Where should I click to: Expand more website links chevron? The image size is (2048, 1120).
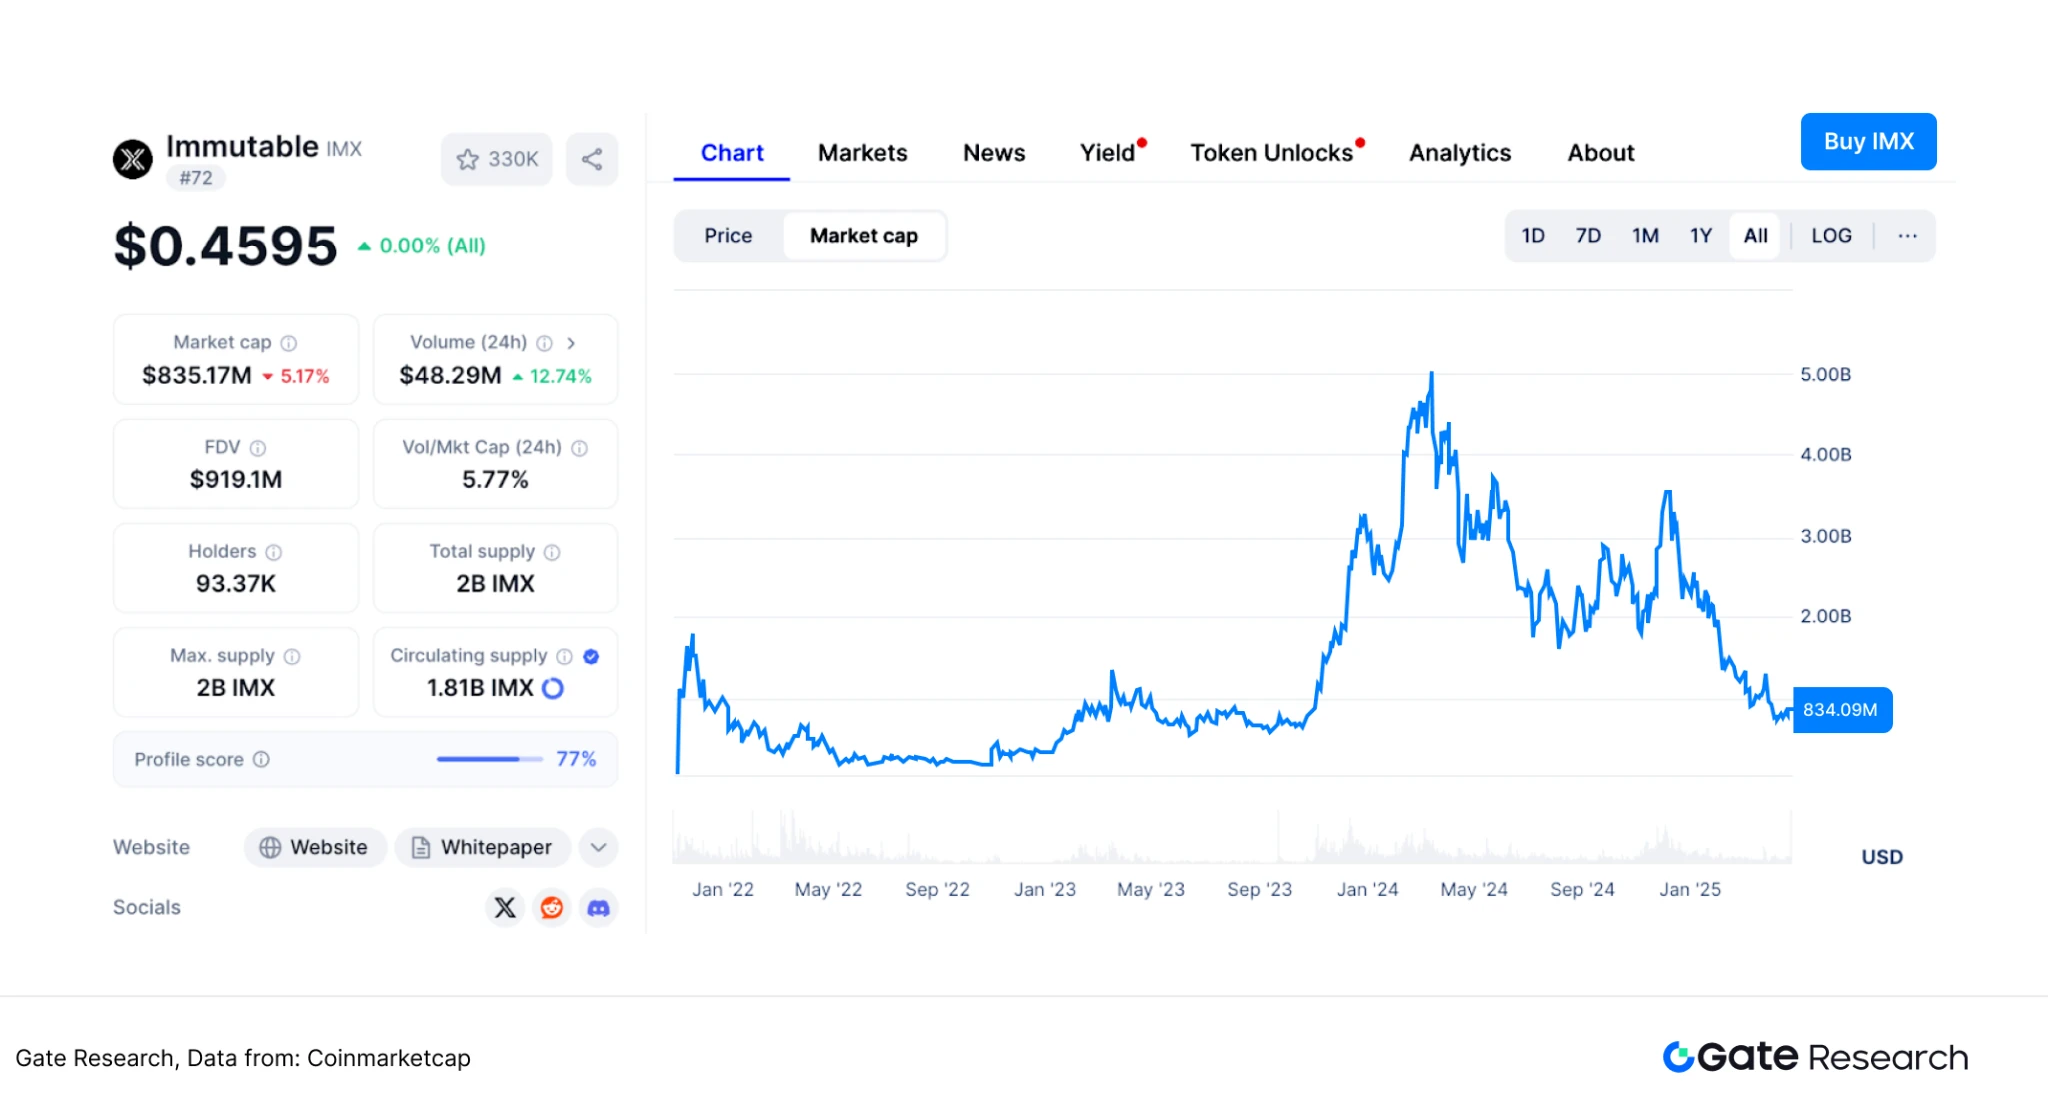coord(598,847)
